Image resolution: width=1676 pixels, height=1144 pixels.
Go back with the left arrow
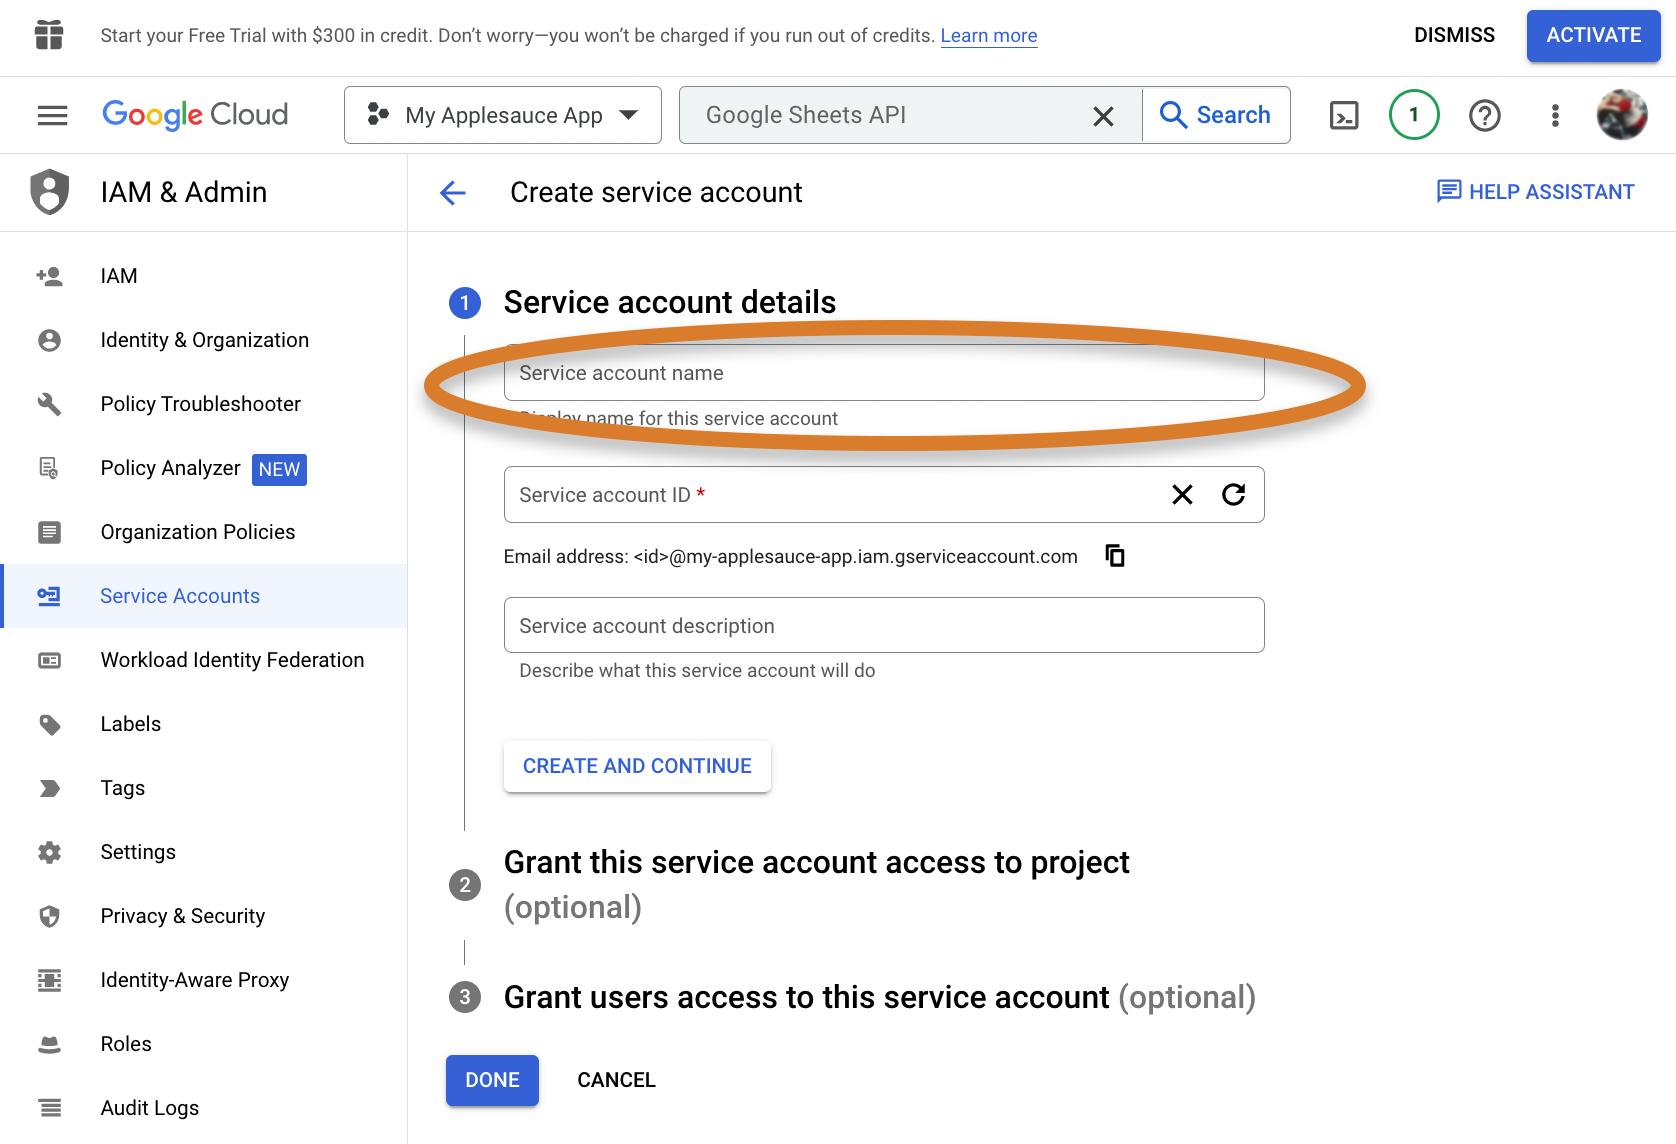pos(453,192)
